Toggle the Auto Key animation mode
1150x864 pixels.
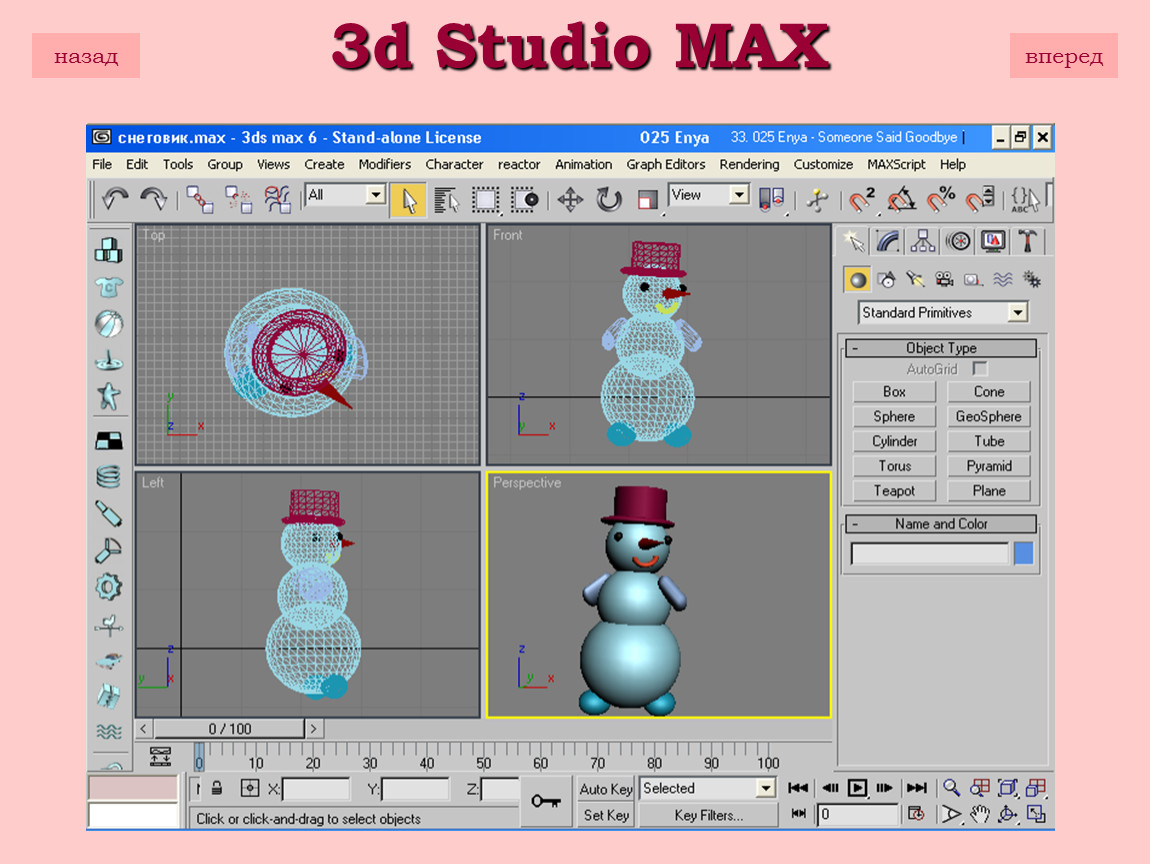[606, 788]
